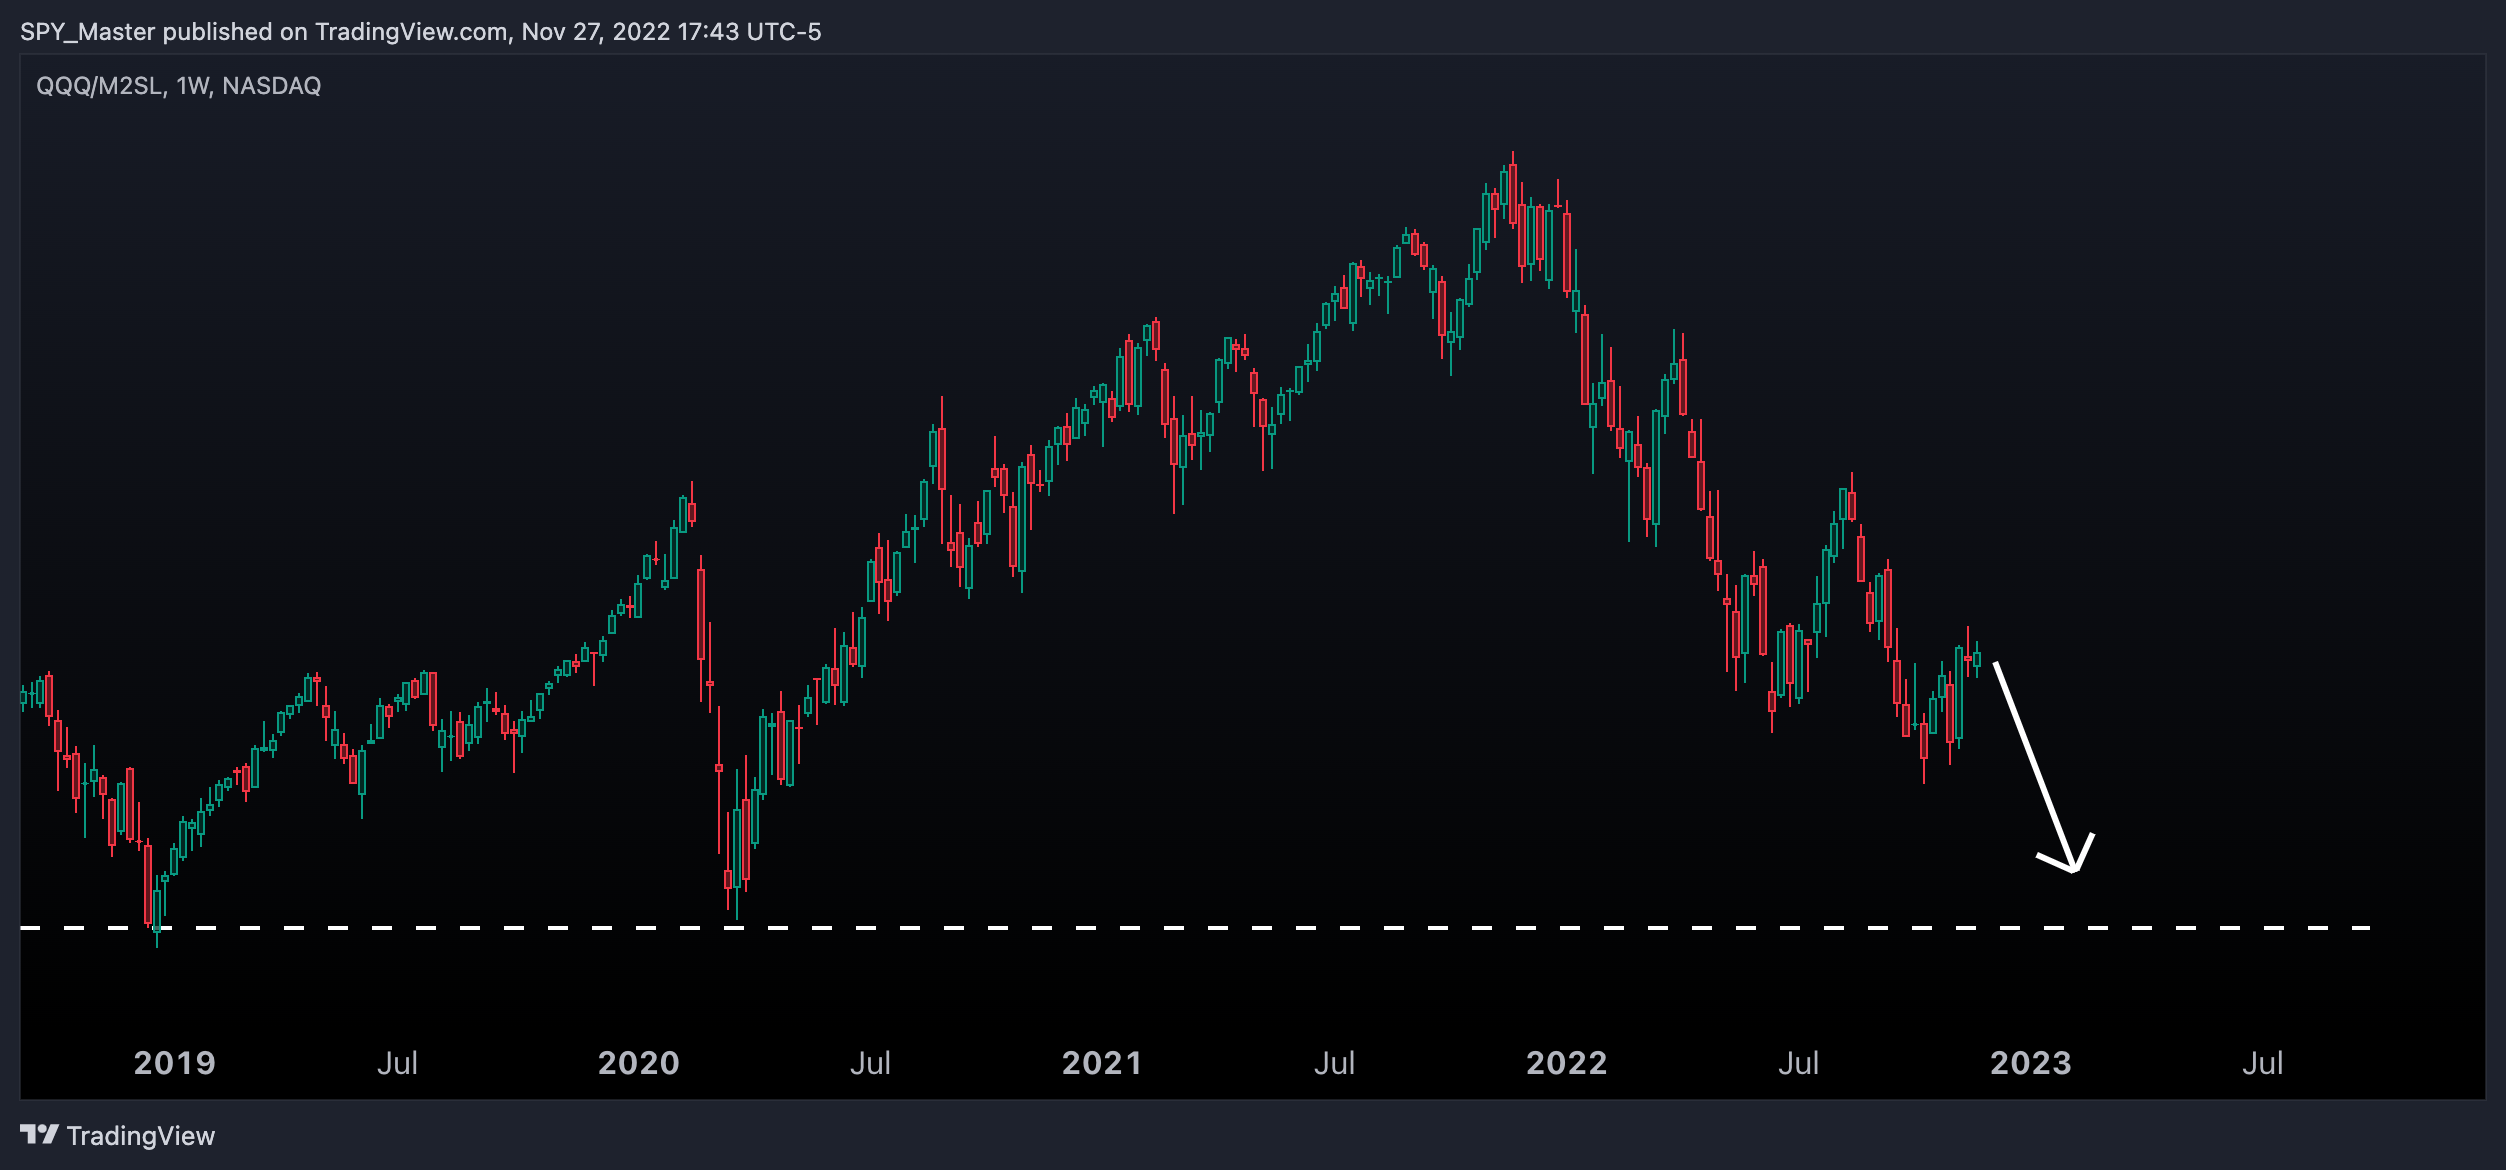Click the QQQ/M2SL, 1W, NASDAQ symbol label
Viewport: 2506px width, 1170px height.
click(x=179, y=86)
